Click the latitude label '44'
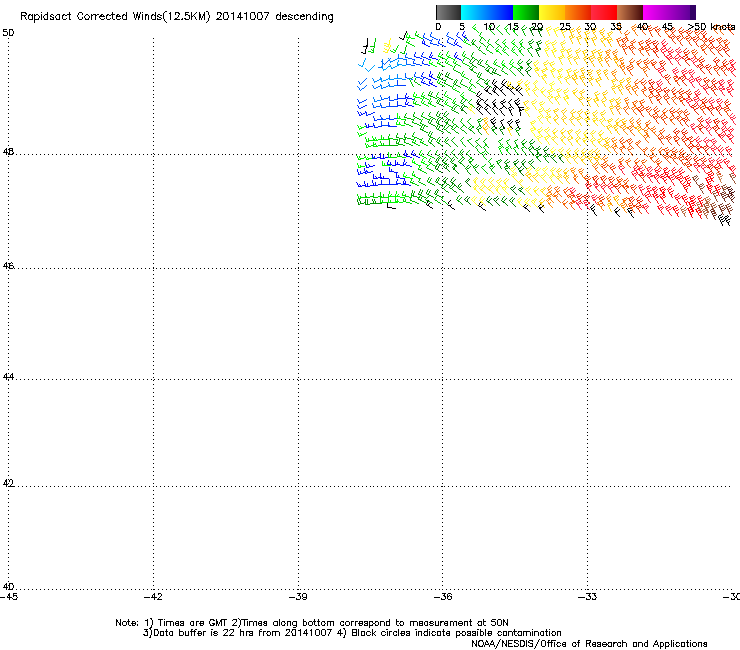This screenshot has height=650, width=740. 8,377
